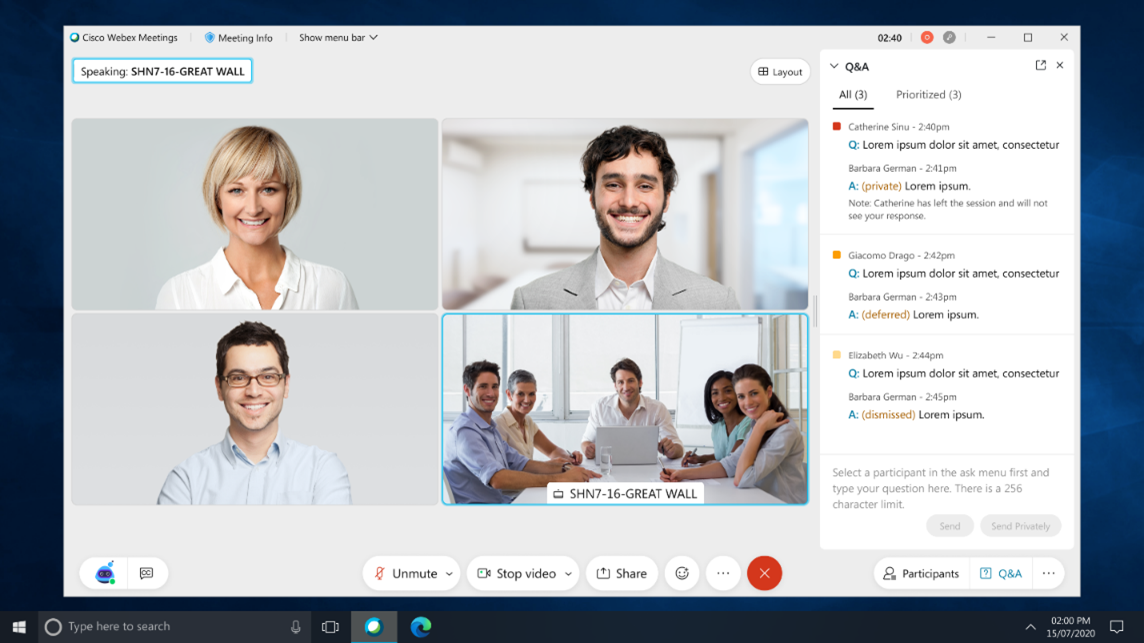This screenshot has width=1144, height=643.
Task: Share your screen with Share icon
Action: click(621, 573)
